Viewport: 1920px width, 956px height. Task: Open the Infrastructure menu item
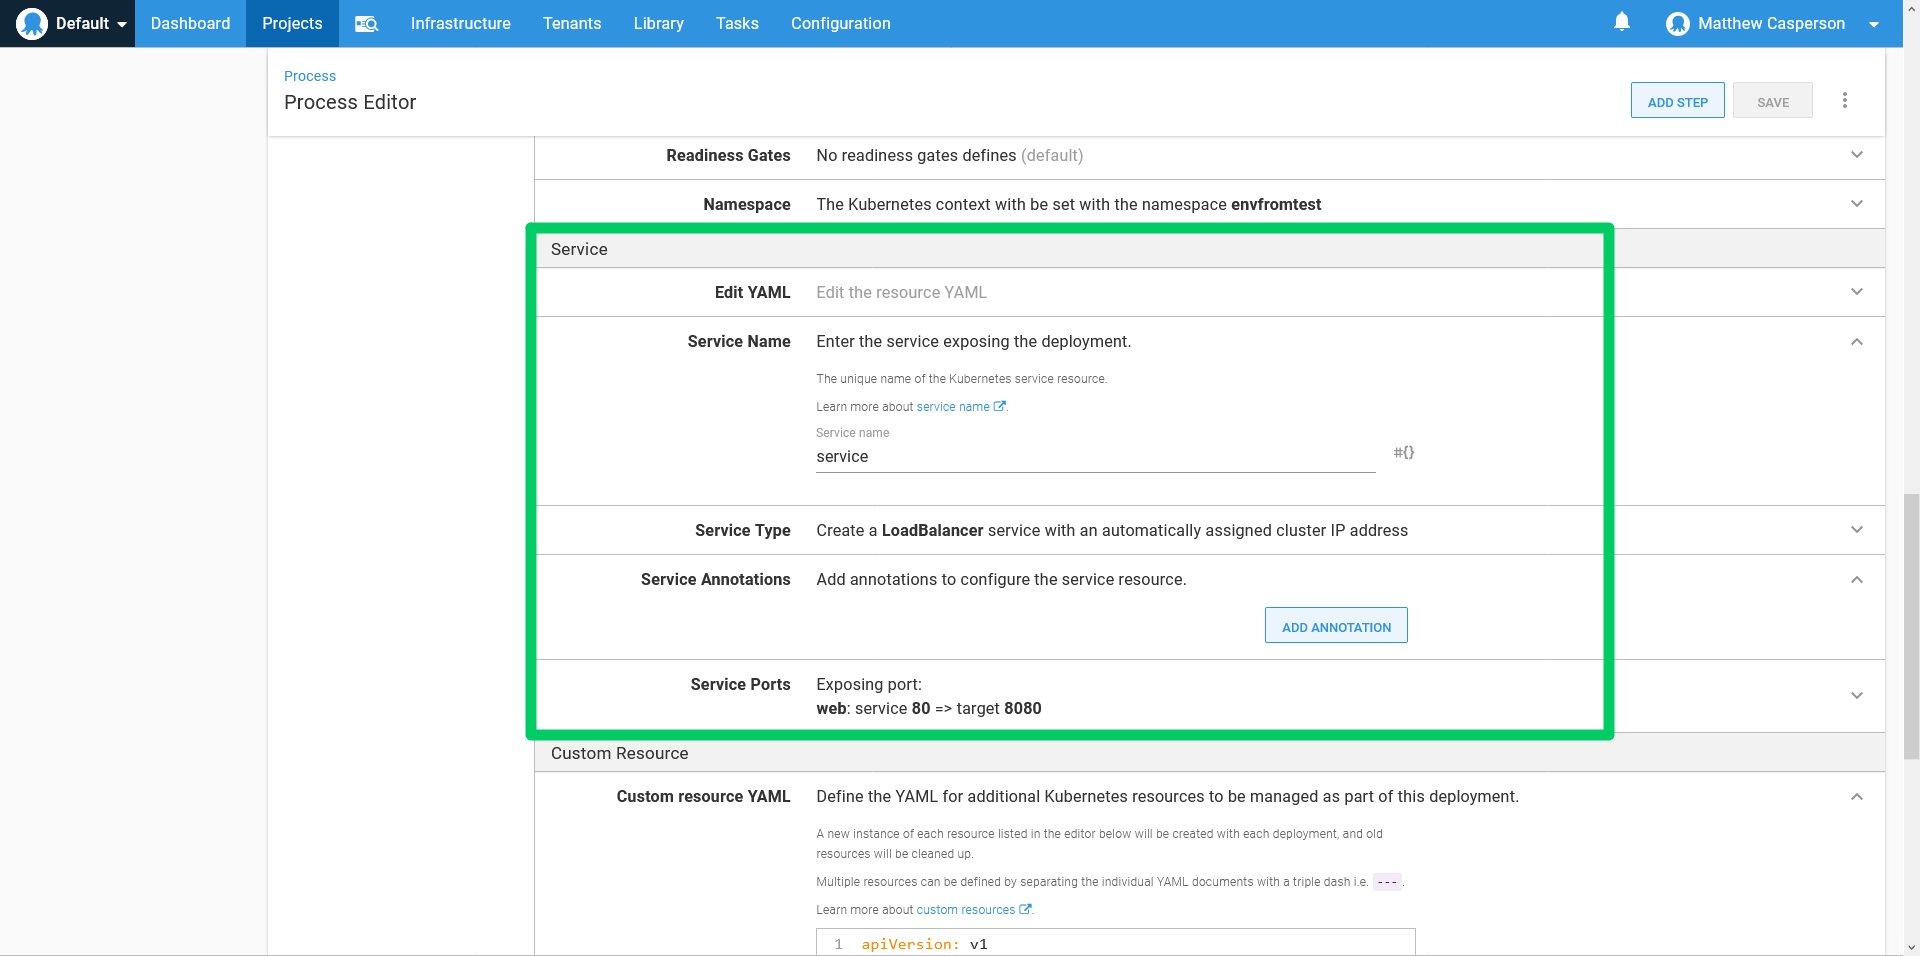click(x=460, y=23)
